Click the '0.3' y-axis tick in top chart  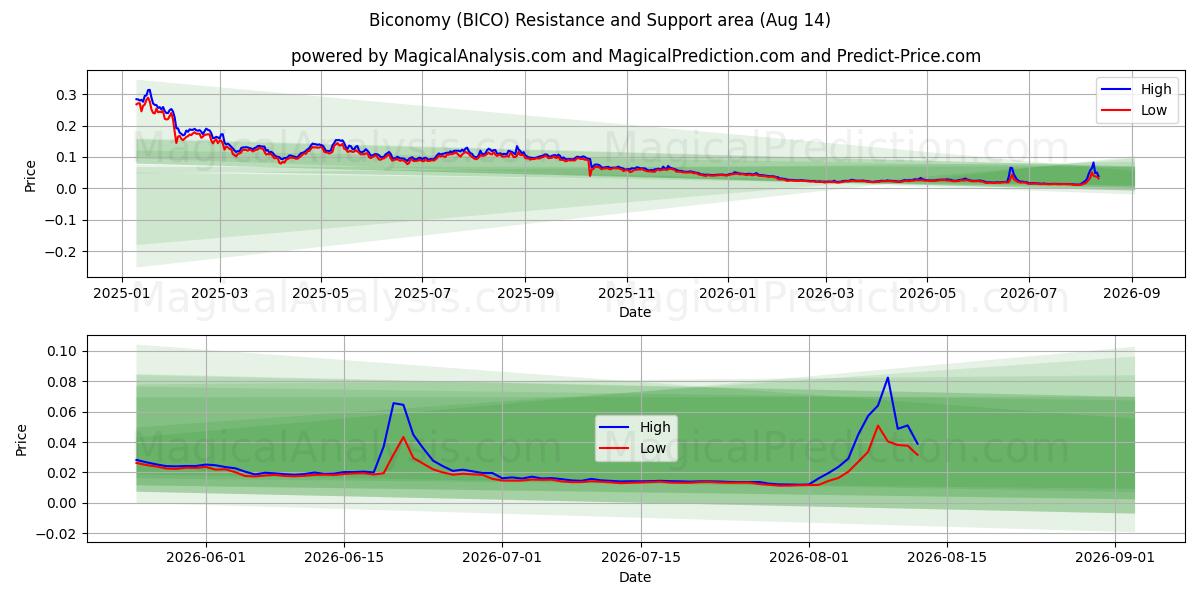pos(68,95)
